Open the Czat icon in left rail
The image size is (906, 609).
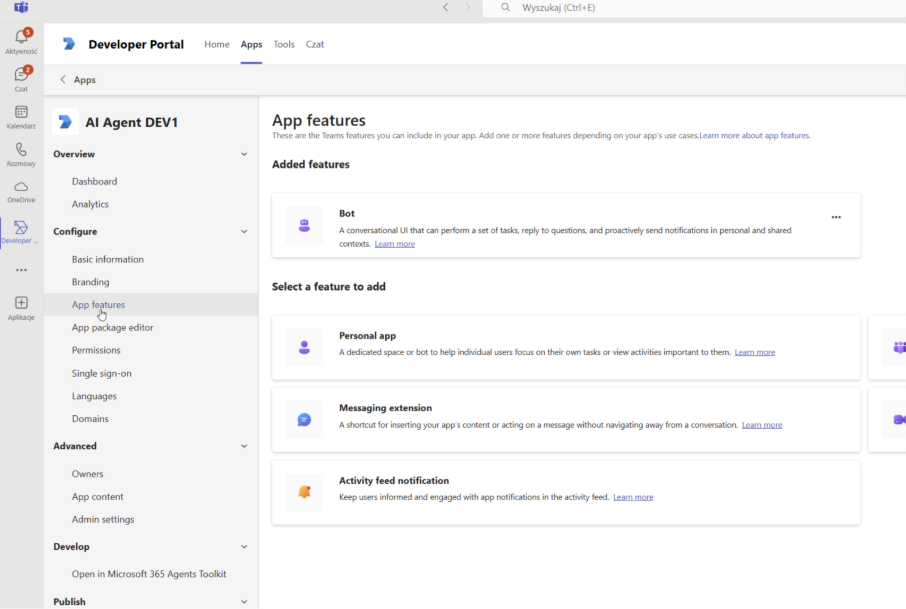21,77
